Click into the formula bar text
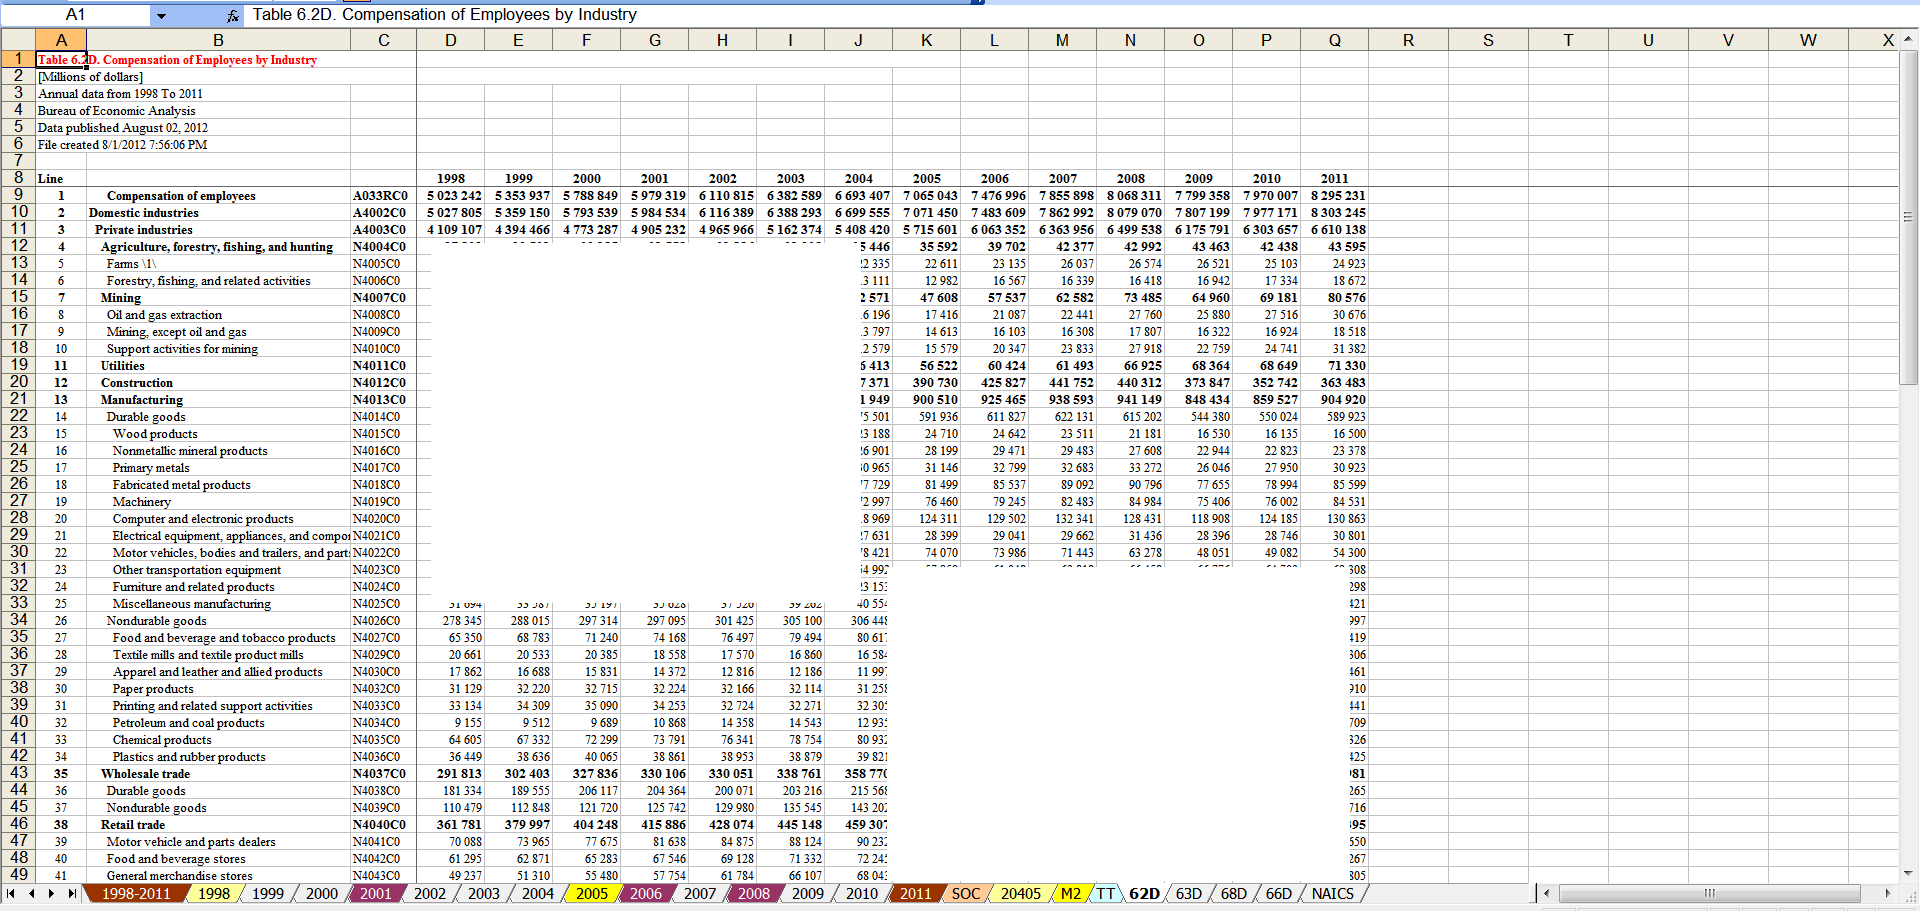 pyautogui.click(x=600, y=15)
